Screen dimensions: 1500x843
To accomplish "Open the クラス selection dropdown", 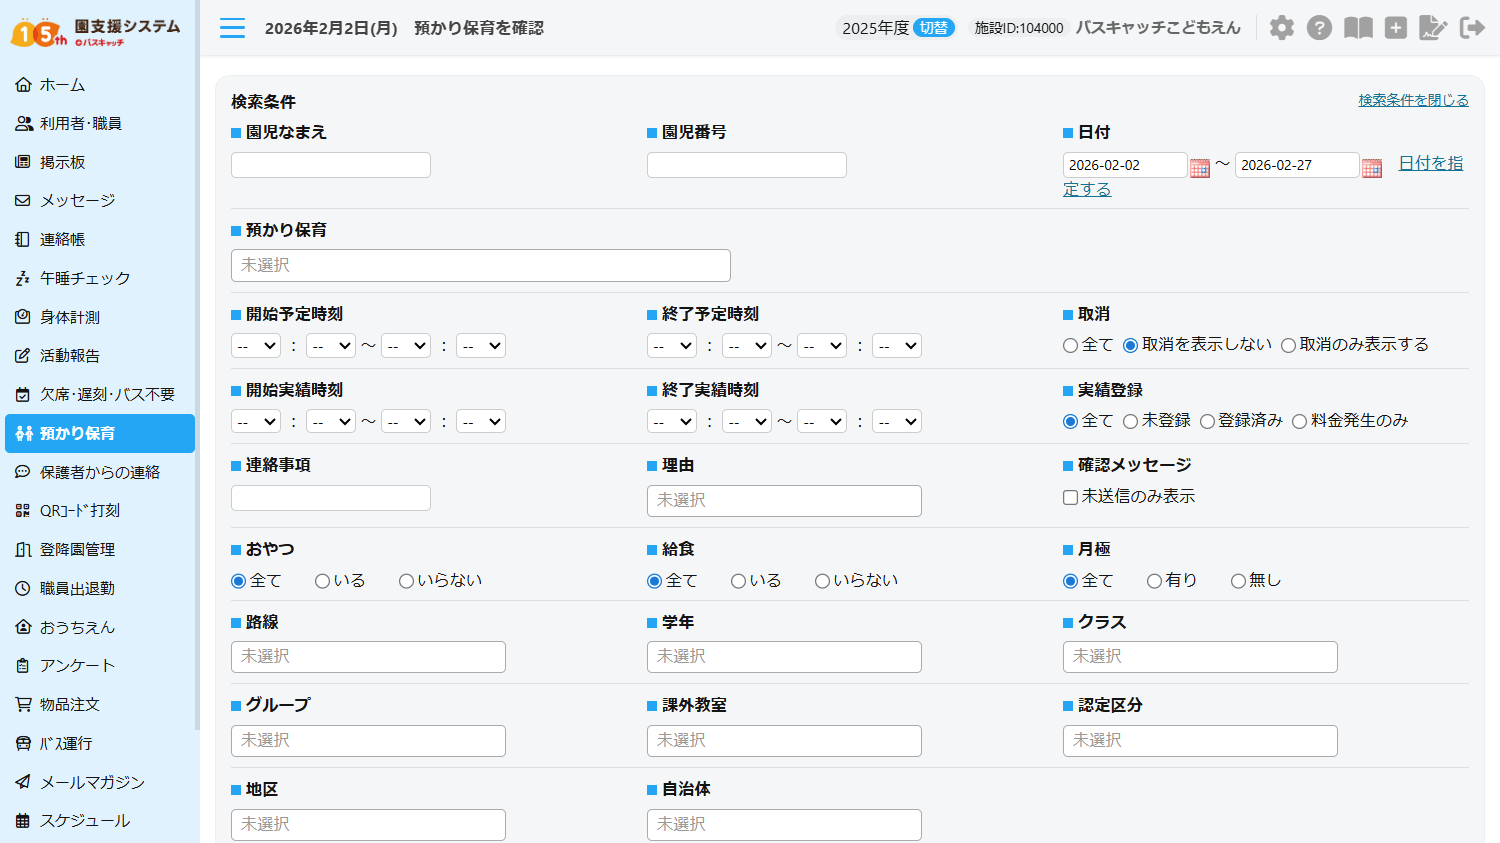I will point(1199,657).
